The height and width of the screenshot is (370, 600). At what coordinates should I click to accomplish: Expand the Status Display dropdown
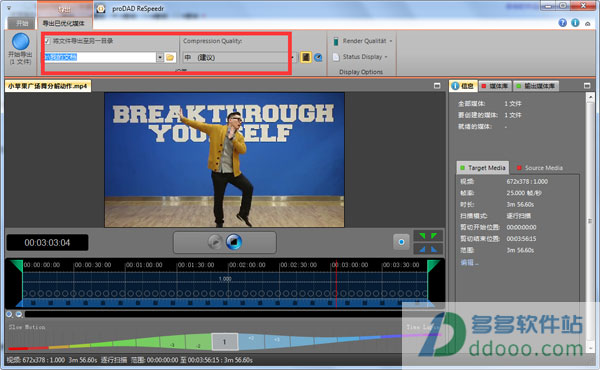[x=386, y=57]
